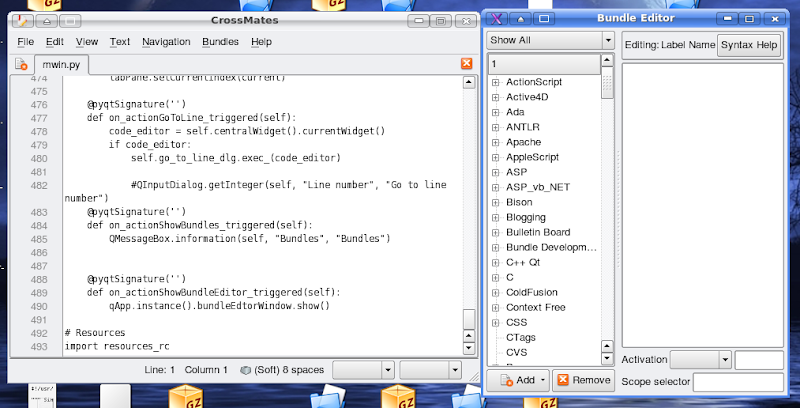Click the script file desktop icon beside the blank document icon
Viewport: 800px width, 408px height.
pyautogui.click(x=42, y=396)
